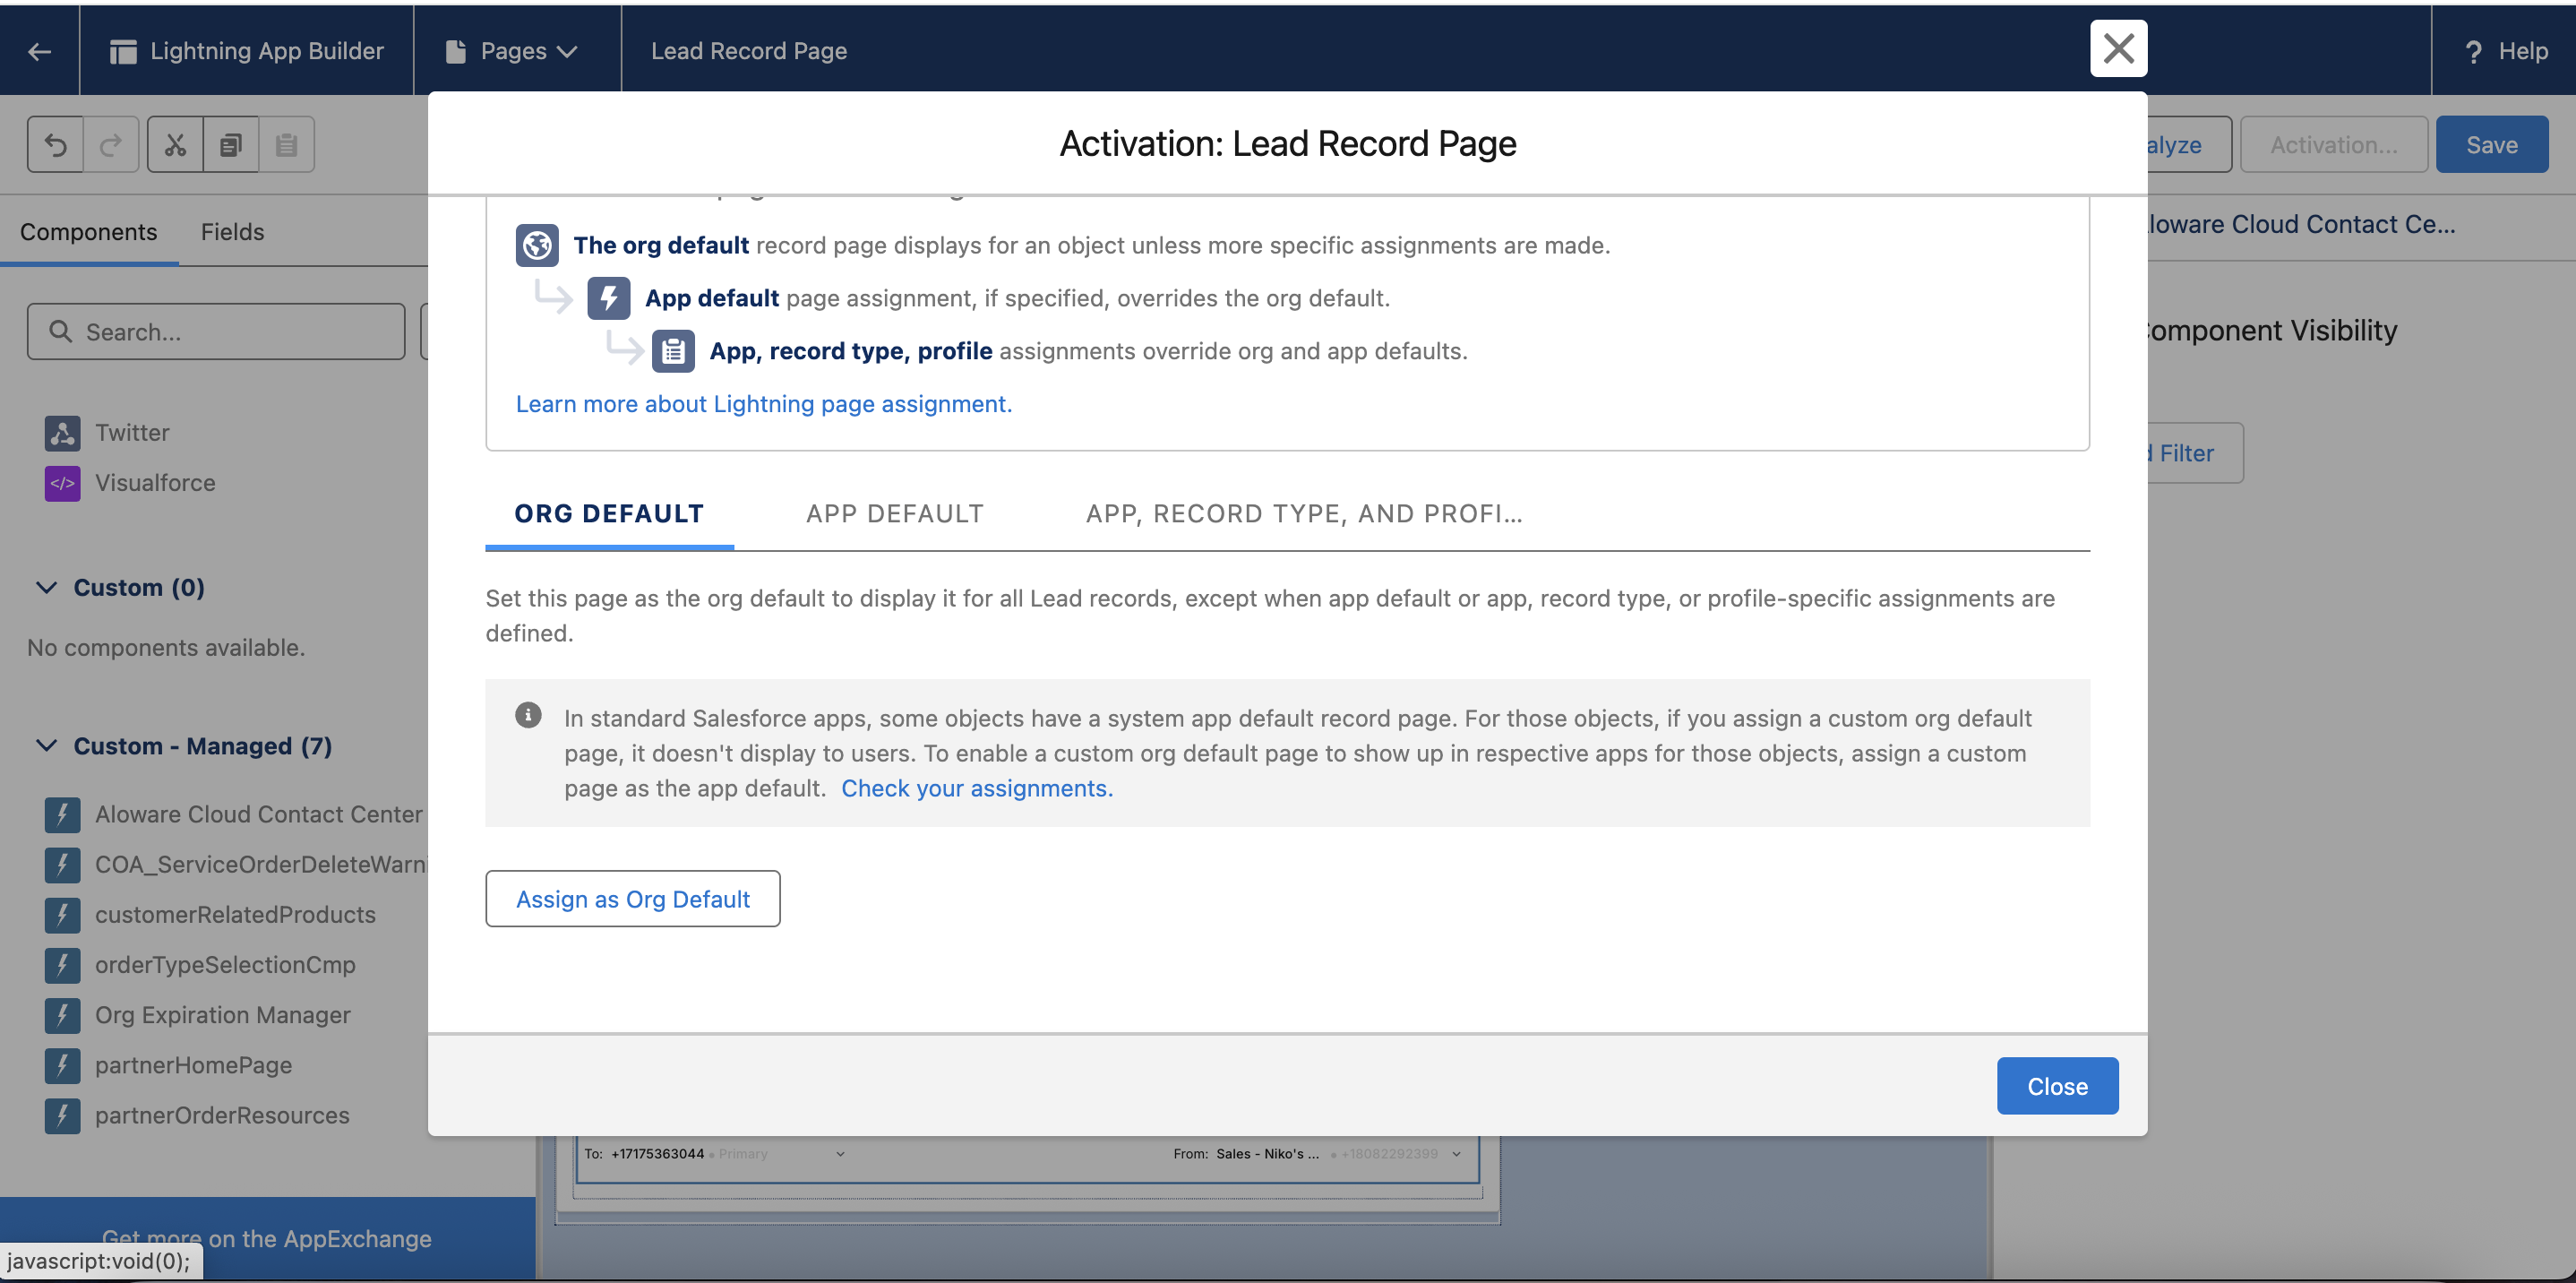Switch to the Components tab

(89, 232)
